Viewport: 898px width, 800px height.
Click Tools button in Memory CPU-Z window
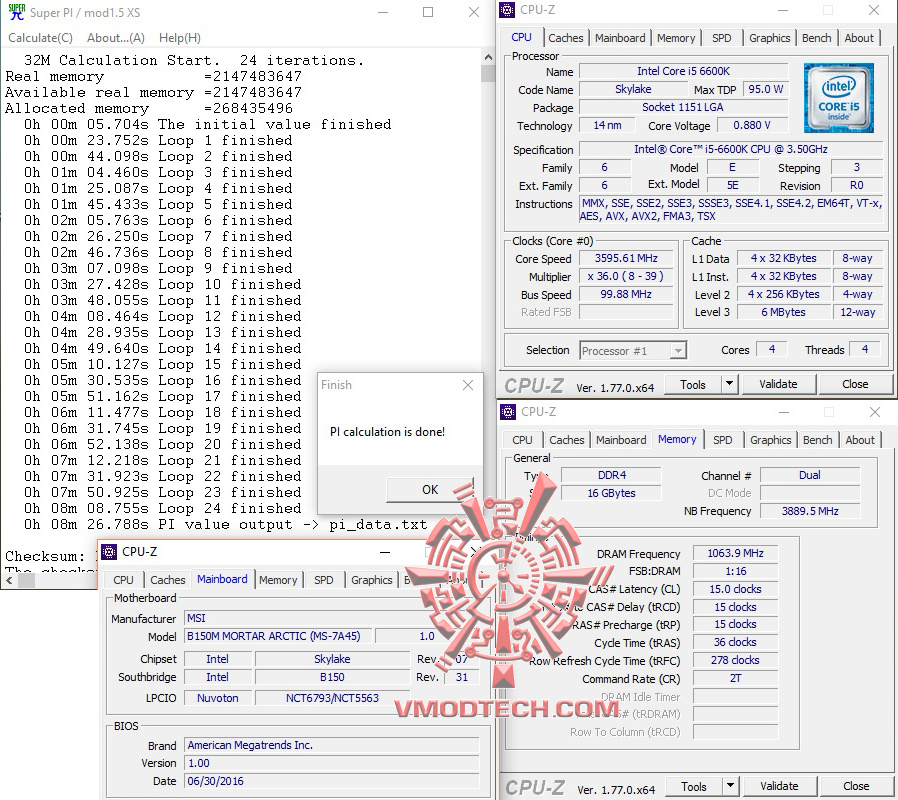point(694,787)
